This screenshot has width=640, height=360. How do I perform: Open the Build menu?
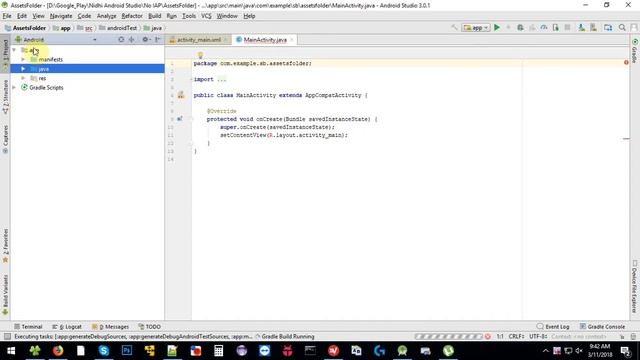154,16
